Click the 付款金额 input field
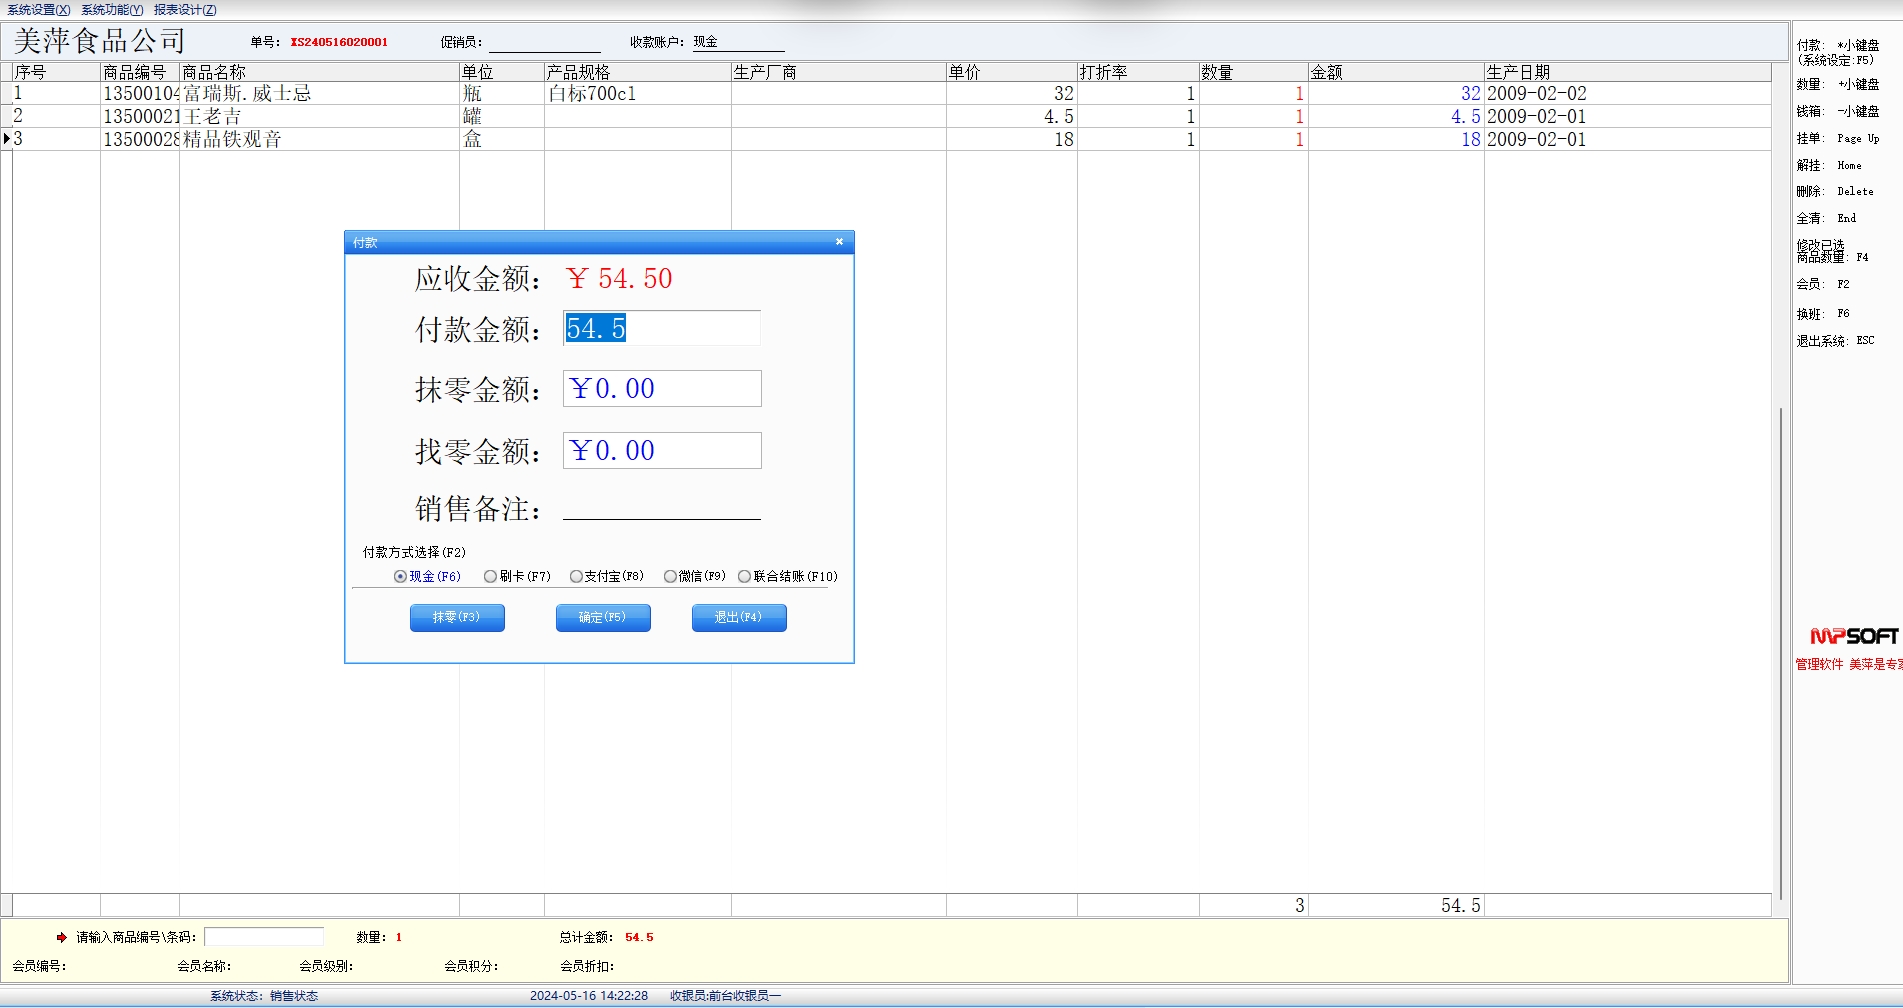The height and width of the screenshot is (1008, 1903). (x=661, y=329)
